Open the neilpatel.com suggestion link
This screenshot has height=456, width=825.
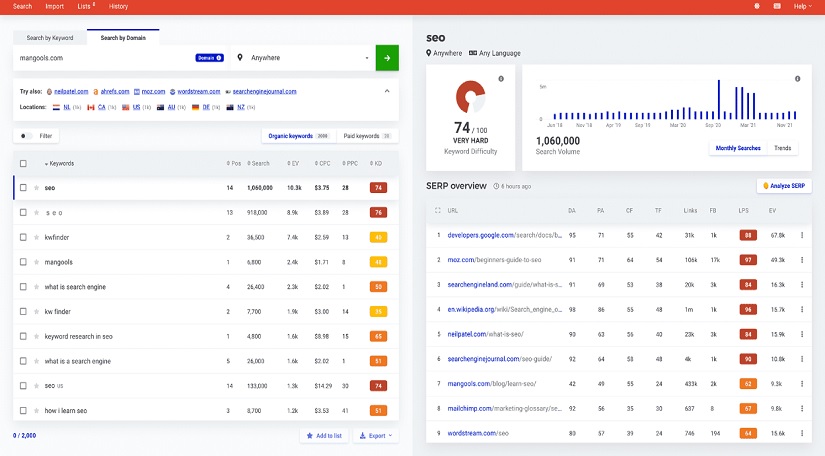tap(71, 92)
